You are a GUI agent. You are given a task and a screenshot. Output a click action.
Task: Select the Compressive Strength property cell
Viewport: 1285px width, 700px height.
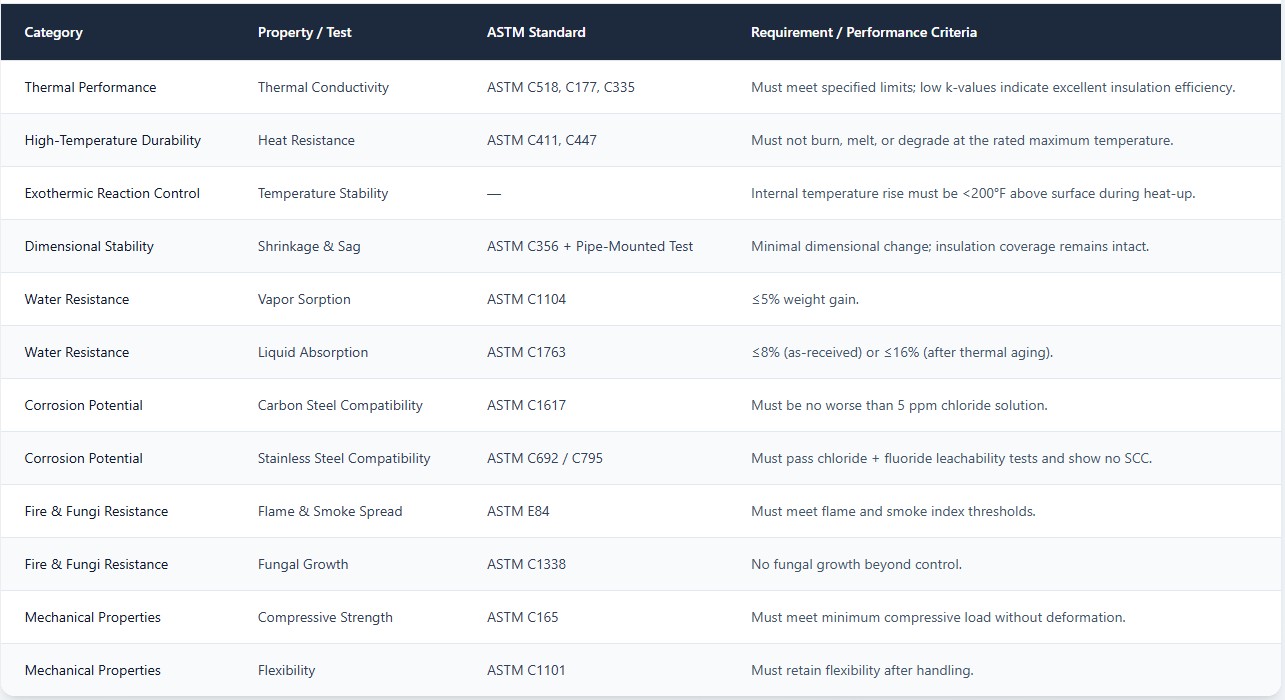(325, 617)
